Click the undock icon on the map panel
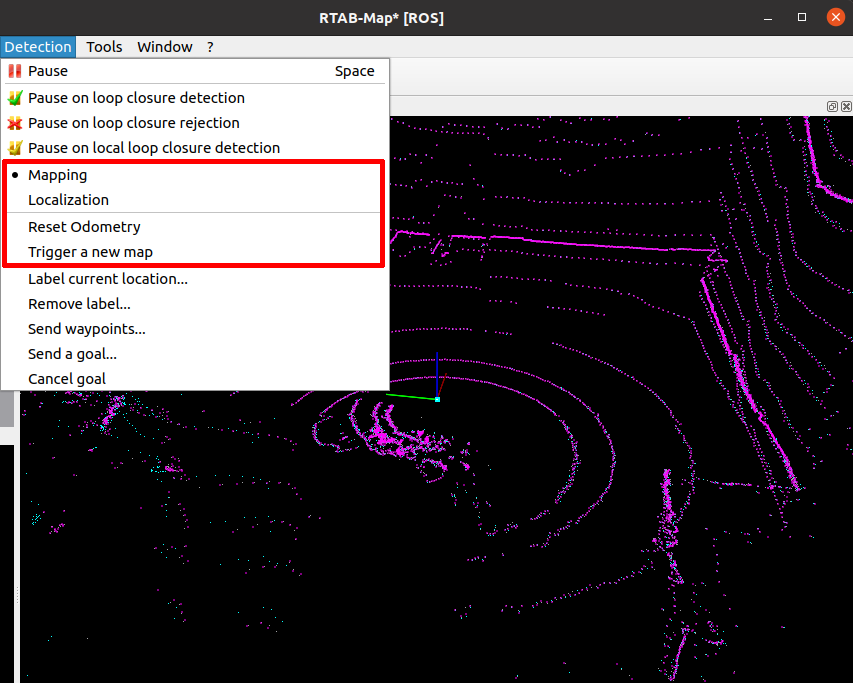The image size is (853, 683). click(832, 106)
